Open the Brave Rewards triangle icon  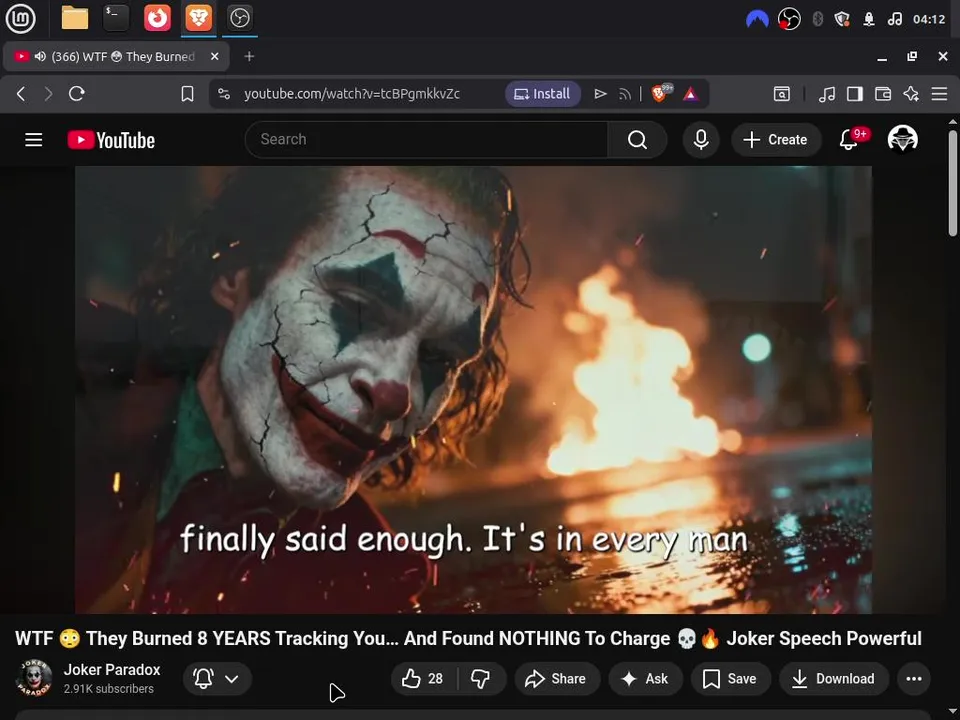[x=691, y=94]
